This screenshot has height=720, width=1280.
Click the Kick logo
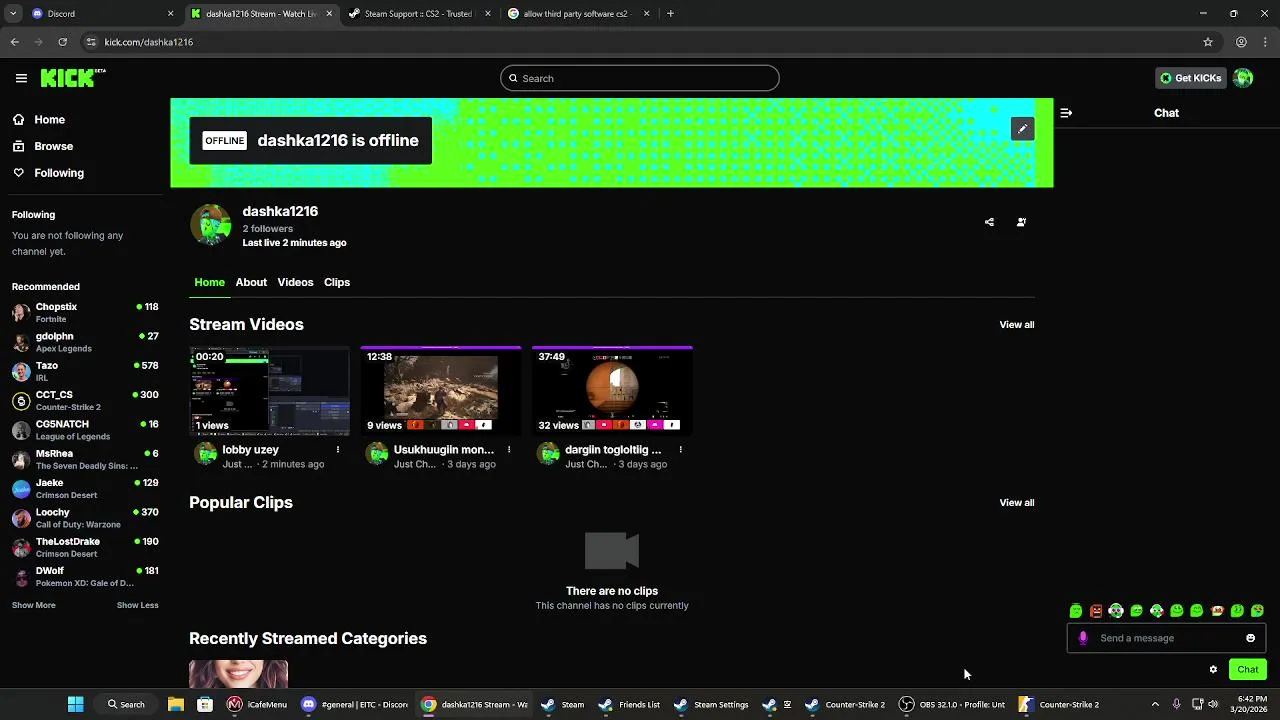[x=73, y=78]
